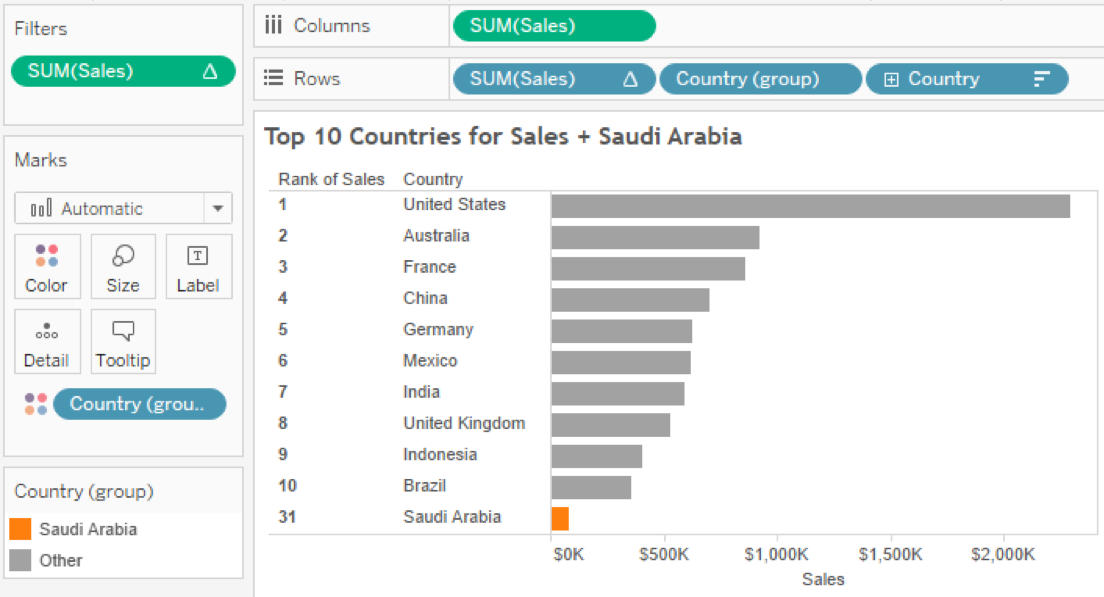Select the SUM(Sales) pill on the Columns shelf

click(x=553, y=25)
